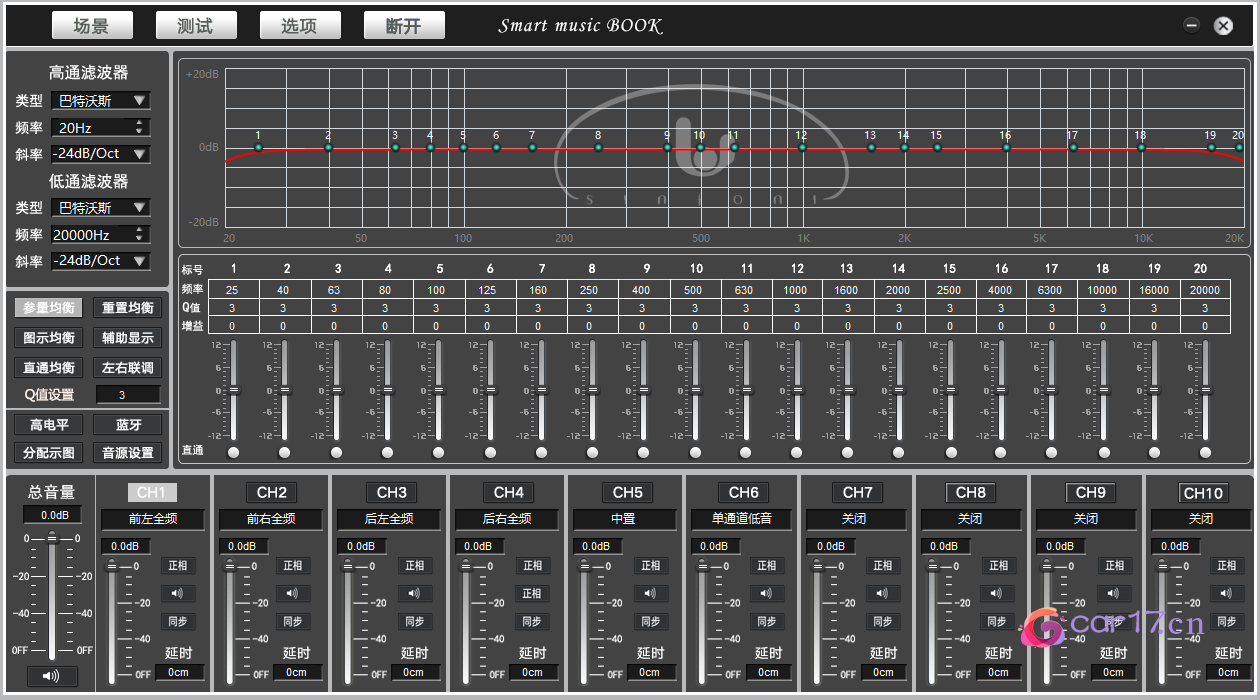The image size is (1260, 700).
Task: Mute CH7 with its speaker icon
Action: 881,593
